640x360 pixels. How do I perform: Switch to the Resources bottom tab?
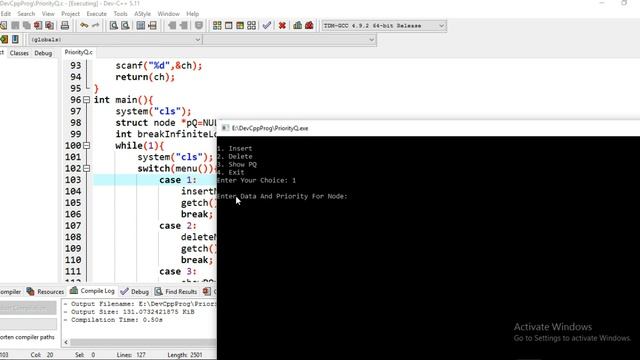coord(45,291)
